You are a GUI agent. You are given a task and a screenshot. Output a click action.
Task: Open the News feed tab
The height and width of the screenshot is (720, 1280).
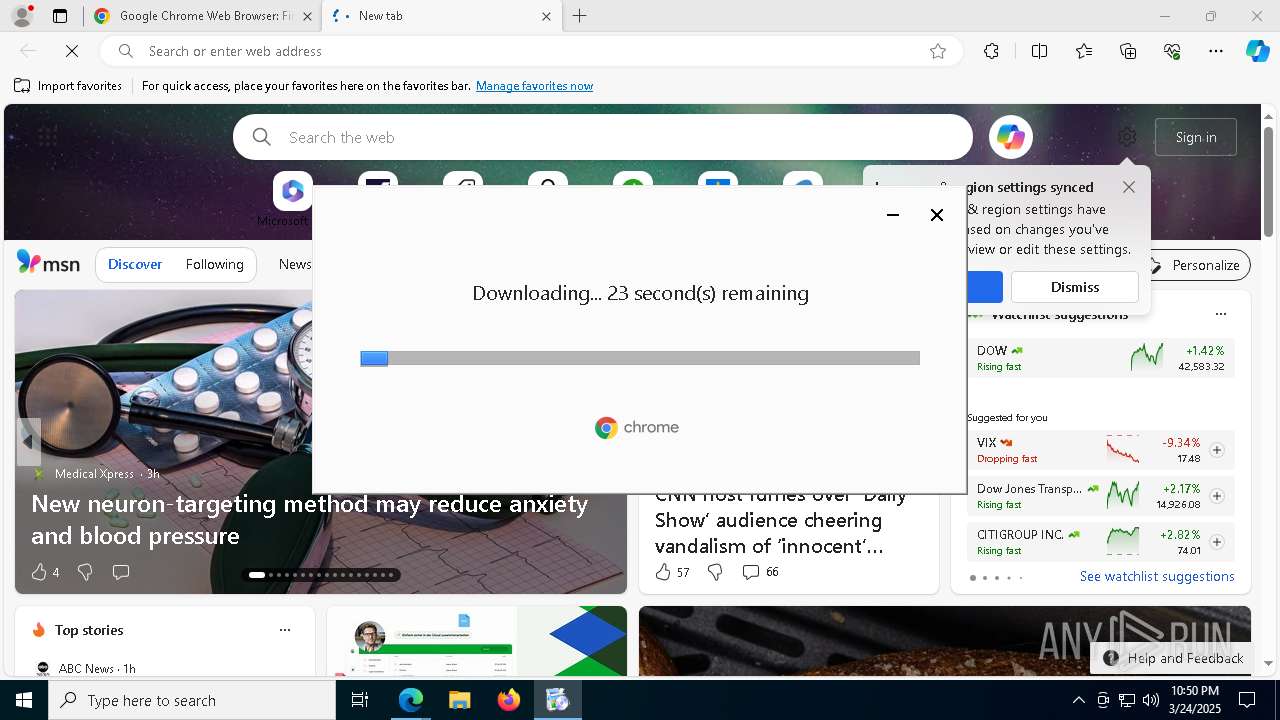[x=295, y=265]
